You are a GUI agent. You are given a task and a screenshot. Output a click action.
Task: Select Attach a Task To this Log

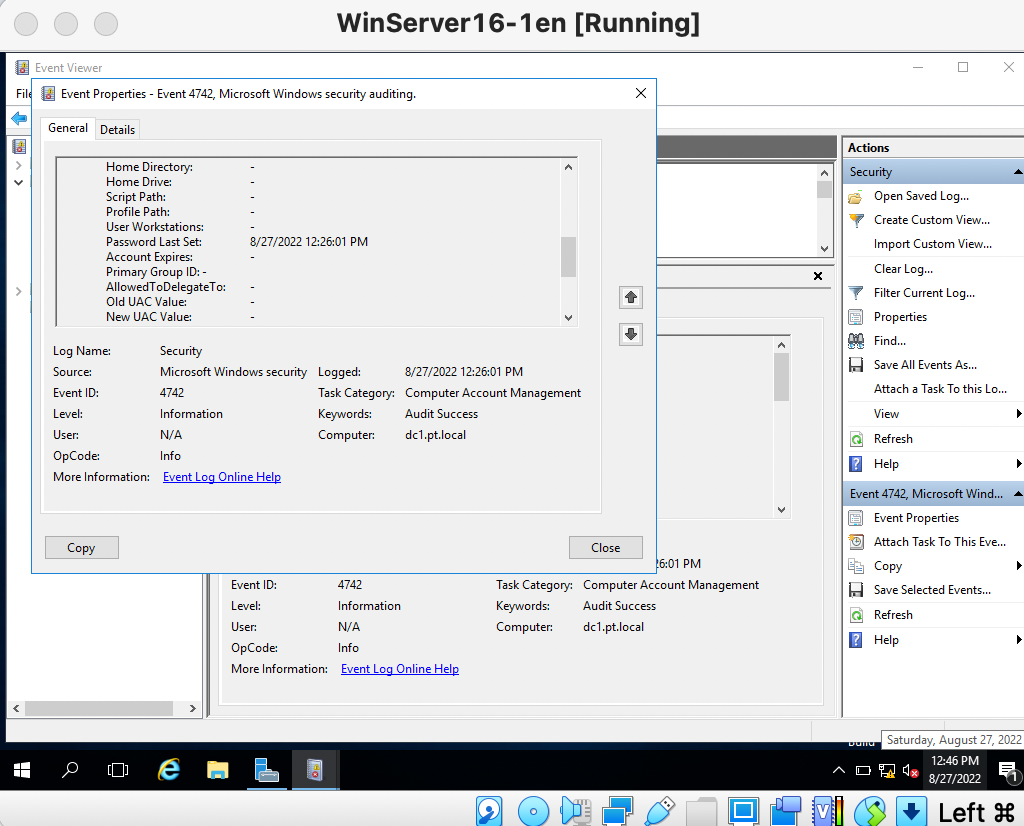[x=940, y=389]
